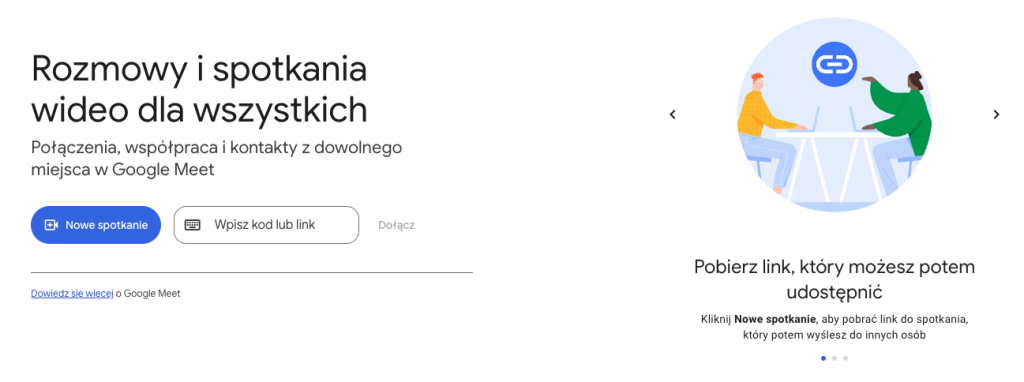Focus the Wpisz kod lub link field
The width and height of the screenshot is (1024, 382).
[266, 225]
